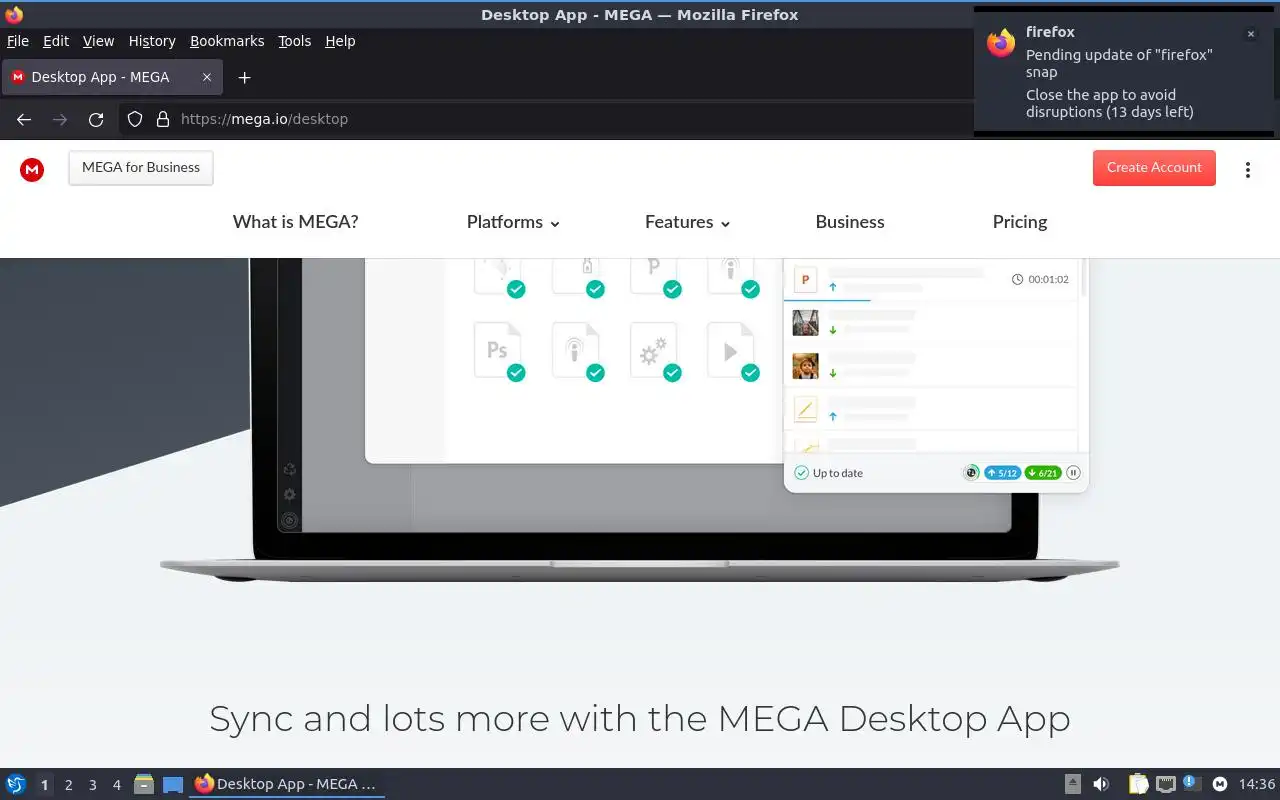
Task: Go back using the browser back arrow
Action: [x=24, y=119]
